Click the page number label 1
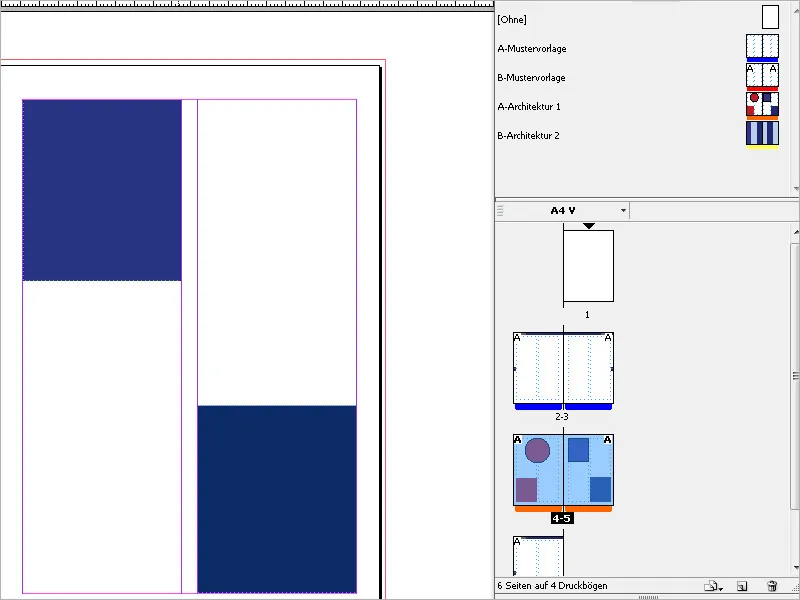The height and width of the screenshot is (600, 800). tap(587, 315)
